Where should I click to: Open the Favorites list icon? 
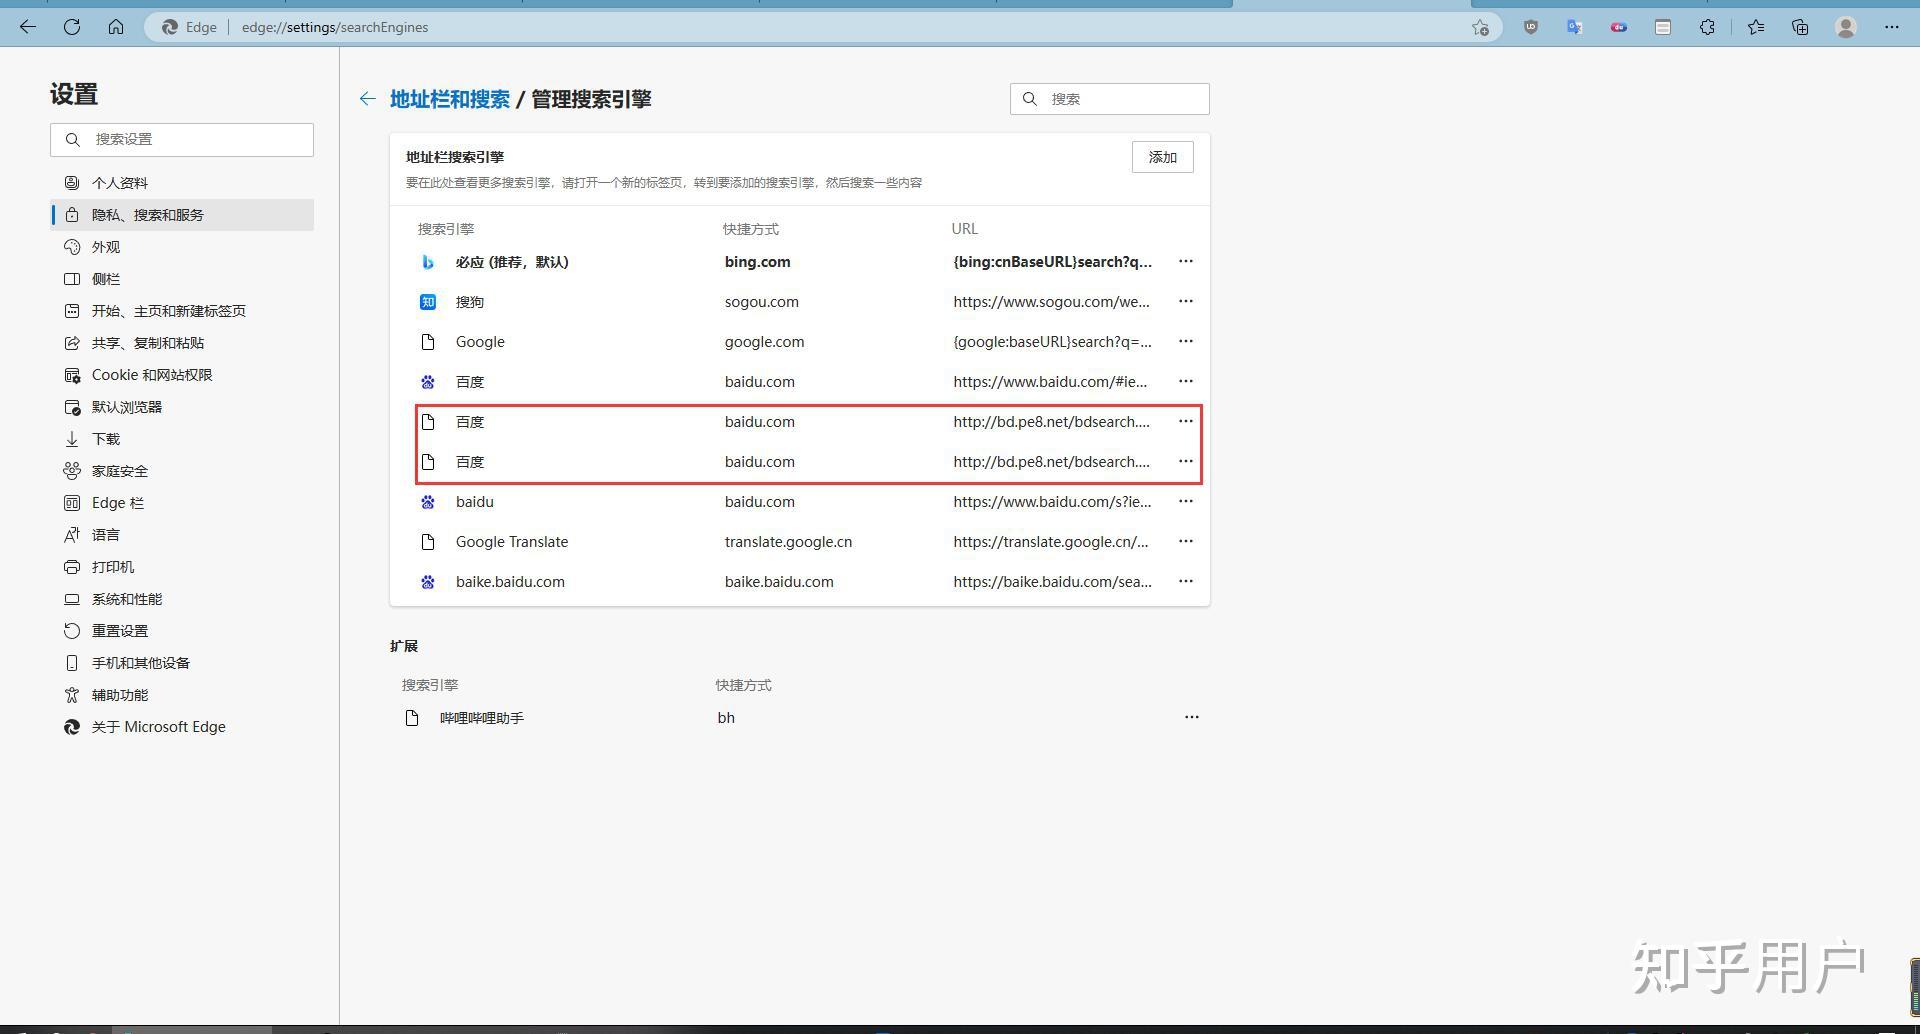point(1756,27)
